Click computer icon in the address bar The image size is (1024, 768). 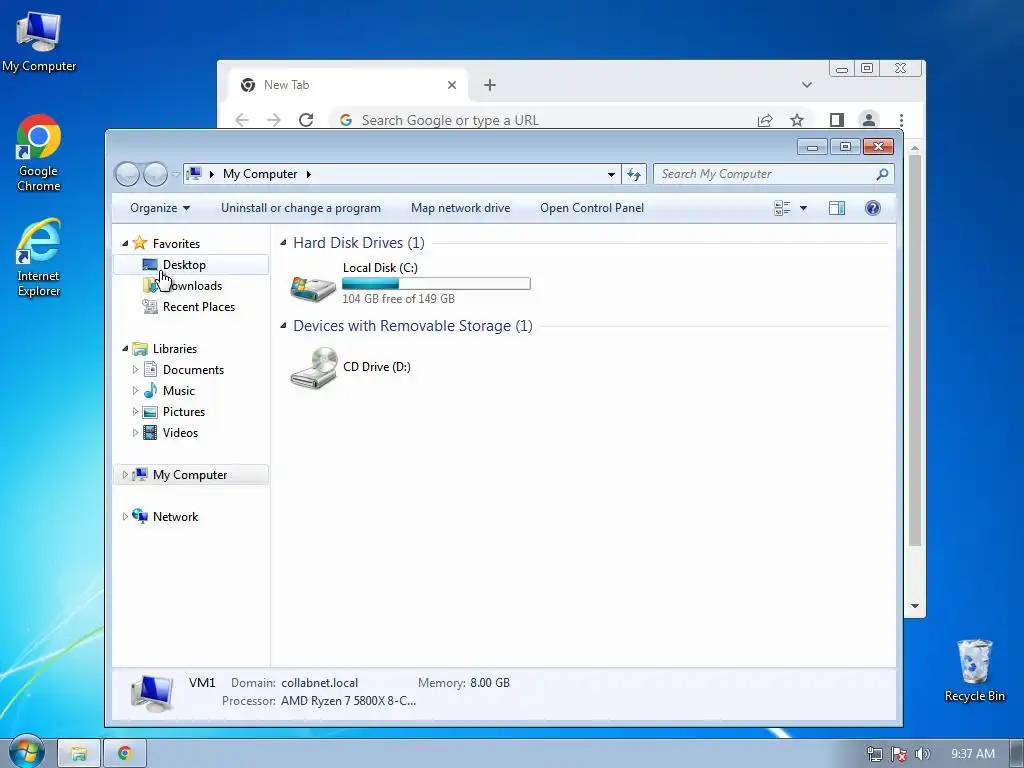pyautogui.click(x=194, y=174)
